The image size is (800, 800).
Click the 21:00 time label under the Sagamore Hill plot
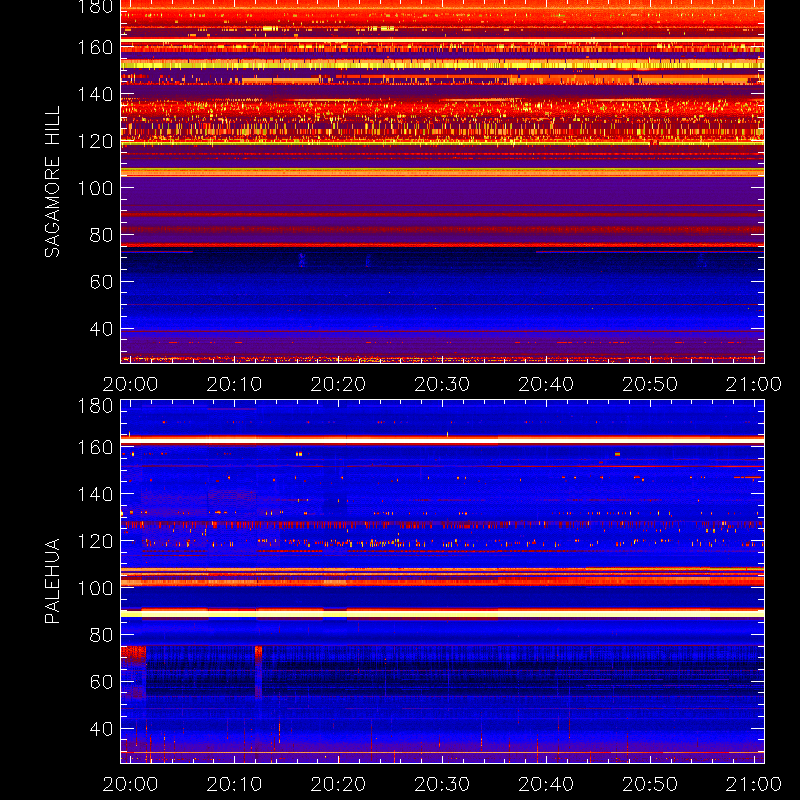[x=754, y=384]
